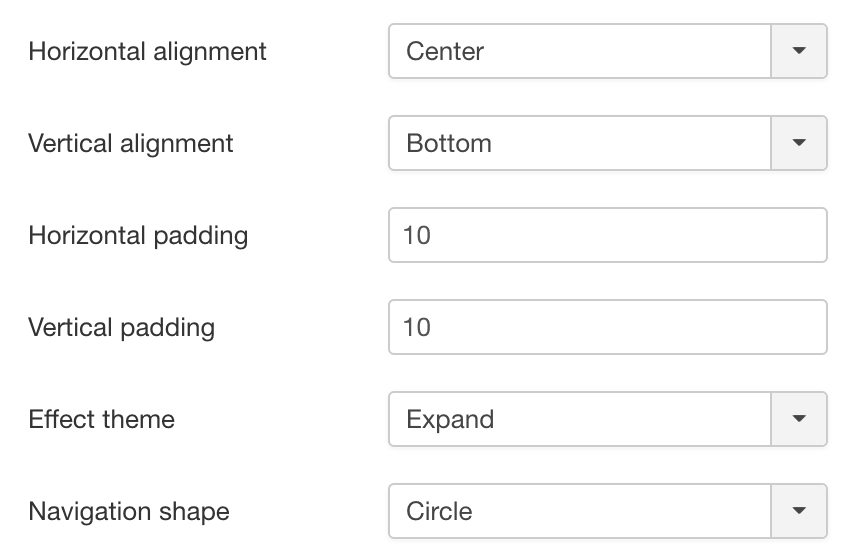850x558 pixels.
Task: Expand the Effect theme dropdown arrow
Action: click(x=798, y=419)
